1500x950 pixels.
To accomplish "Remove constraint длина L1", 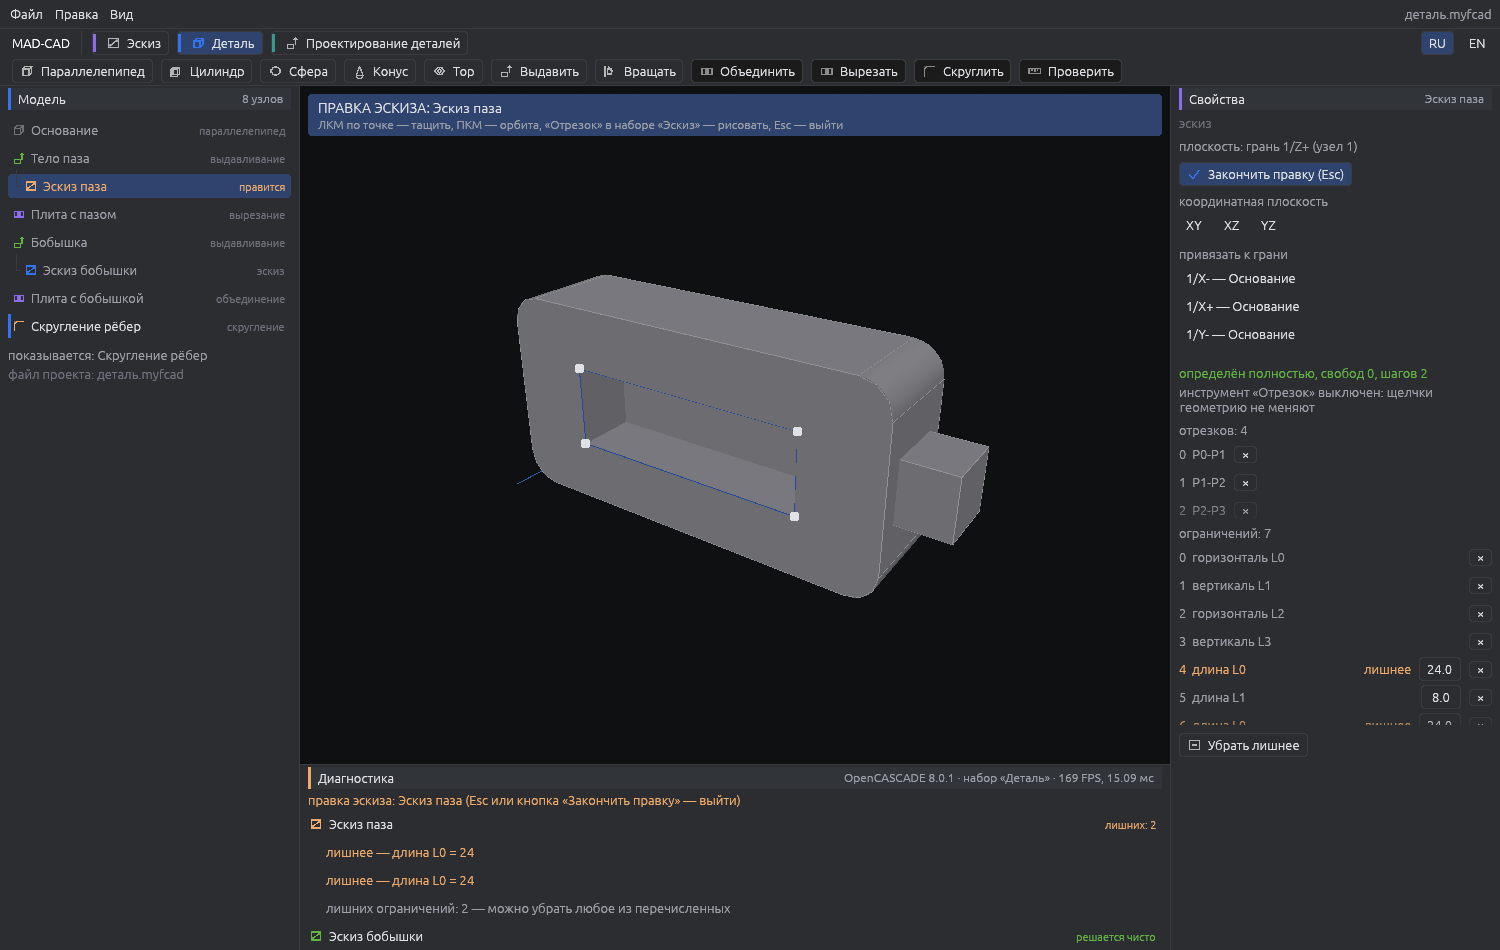I will tap(1480, 698).
